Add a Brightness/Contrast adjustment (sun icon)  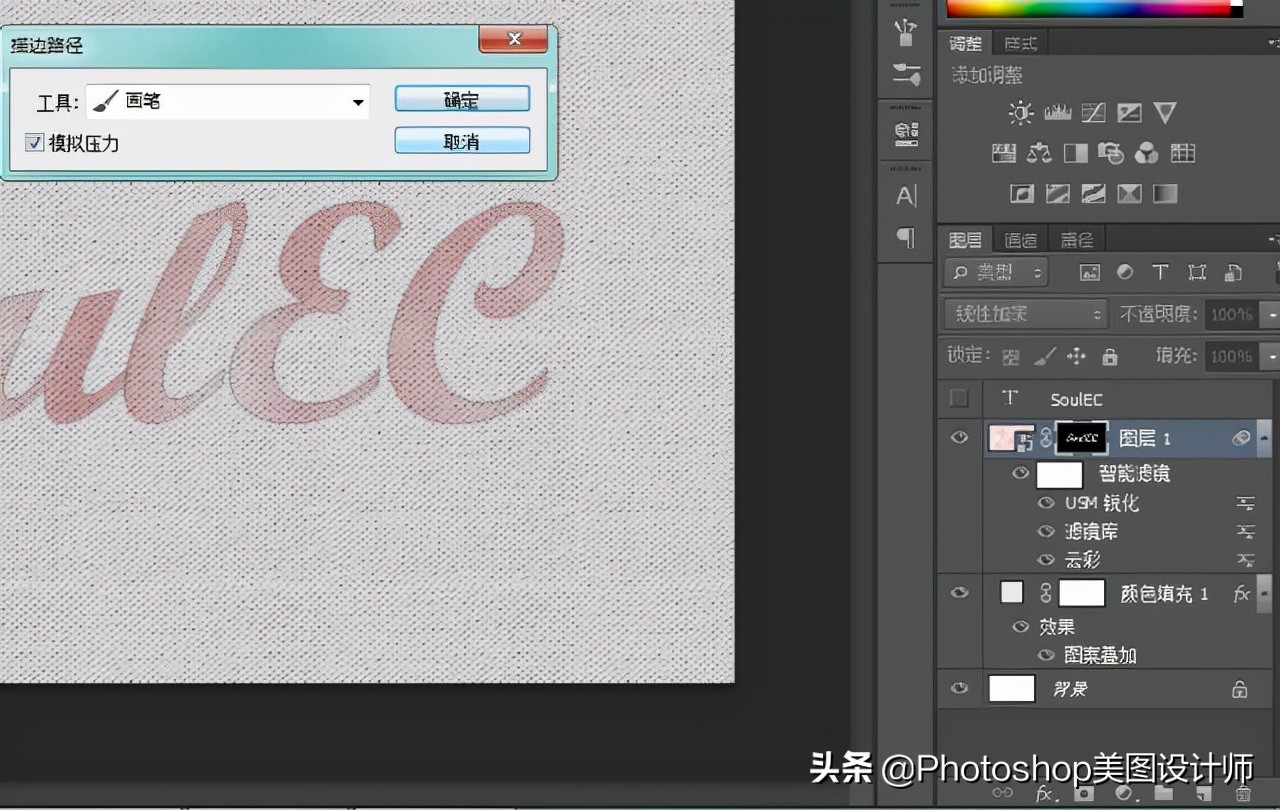coord(1020,113)
